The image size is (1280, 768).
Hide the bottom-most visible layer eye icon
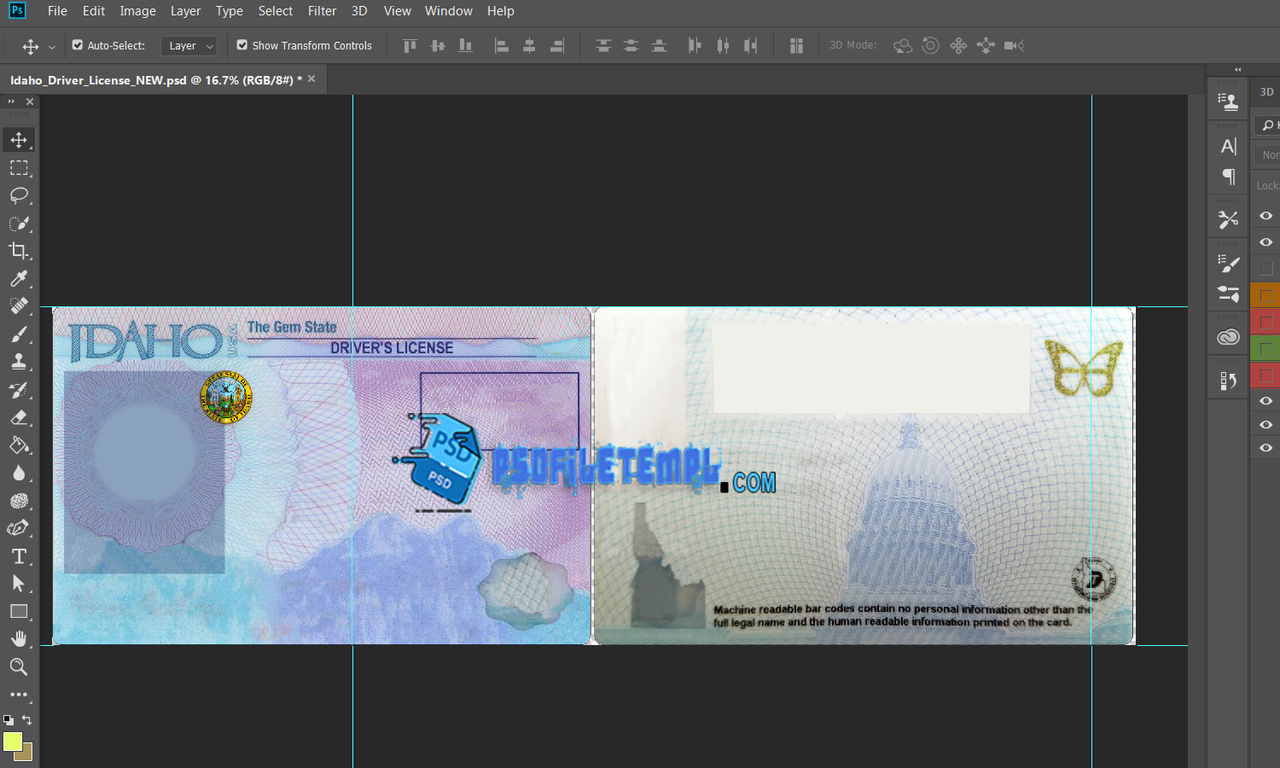pyautogui.click(x=1266, y=449)
